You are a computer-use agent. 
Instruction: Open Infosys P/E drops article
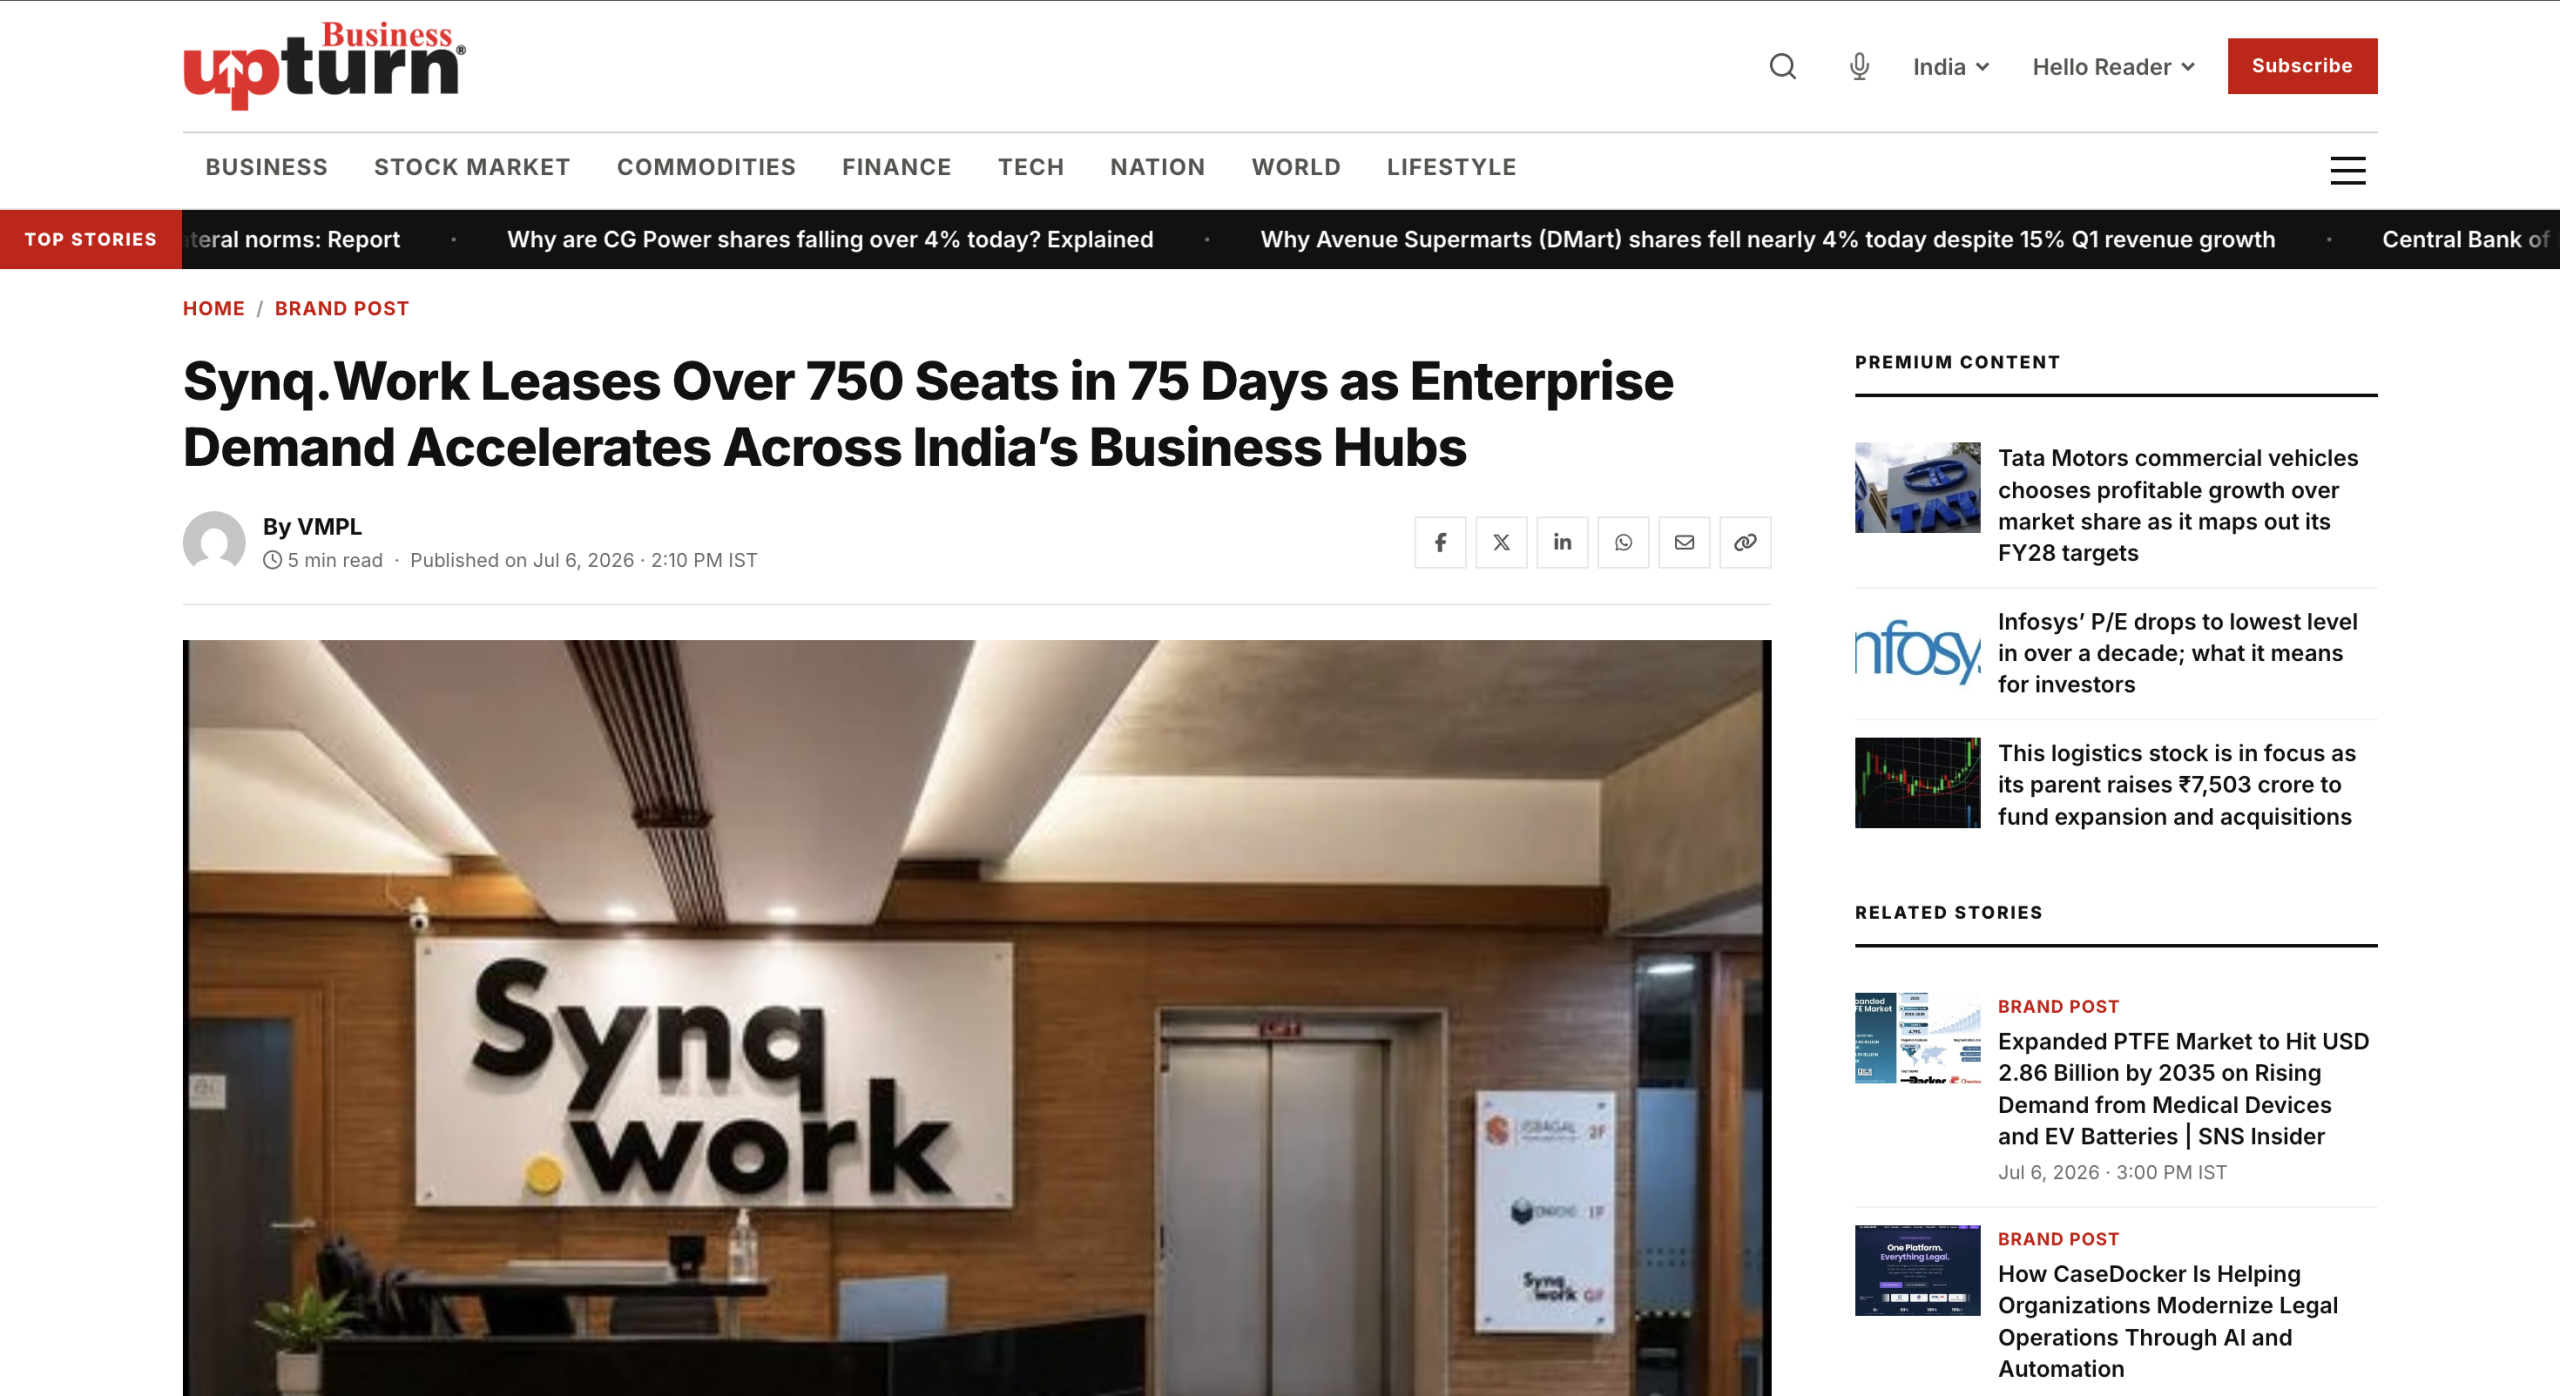2177,653
